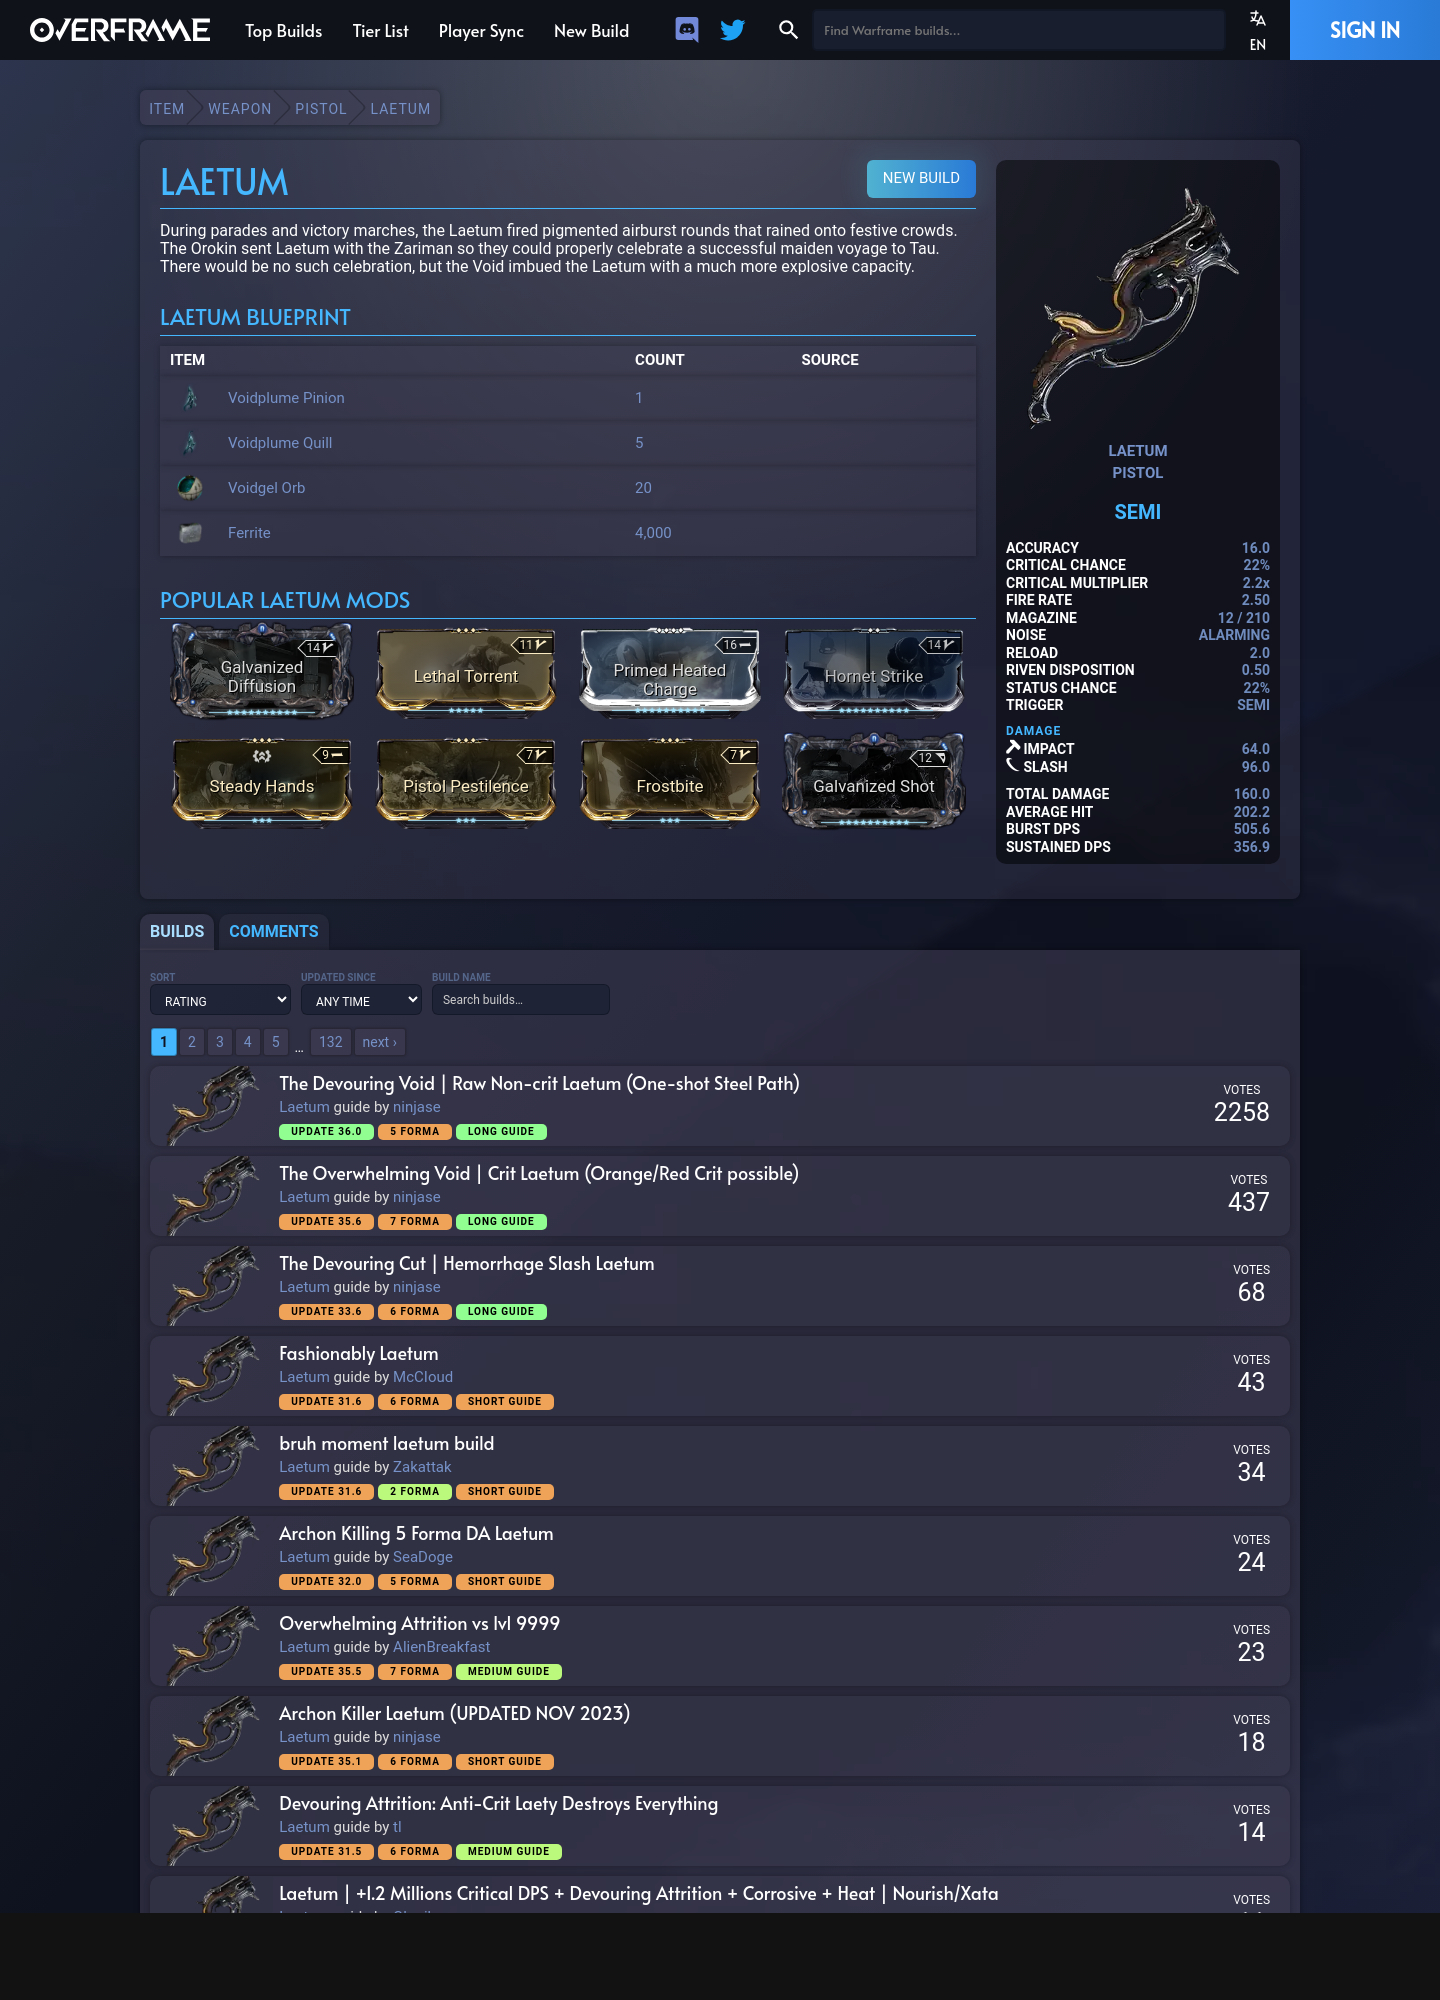This screenshot has height=2000, width=1440.
Task: Click the SIGN IN button
Action: point(1365,30)
